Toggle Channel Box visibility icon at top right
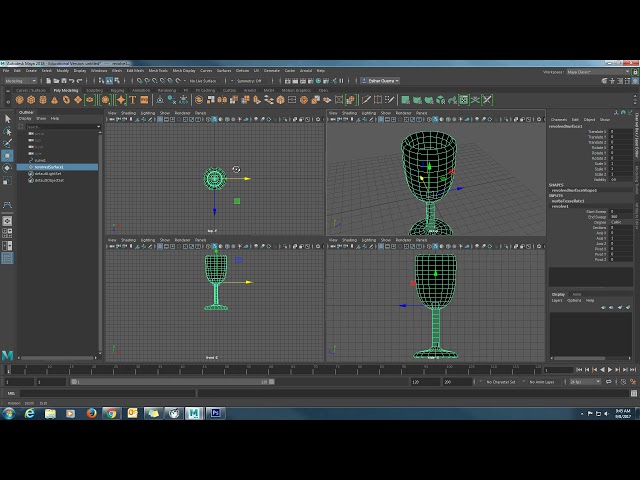Screen dimensions: 640x480 pyautogui.click(x=635, y=81)
